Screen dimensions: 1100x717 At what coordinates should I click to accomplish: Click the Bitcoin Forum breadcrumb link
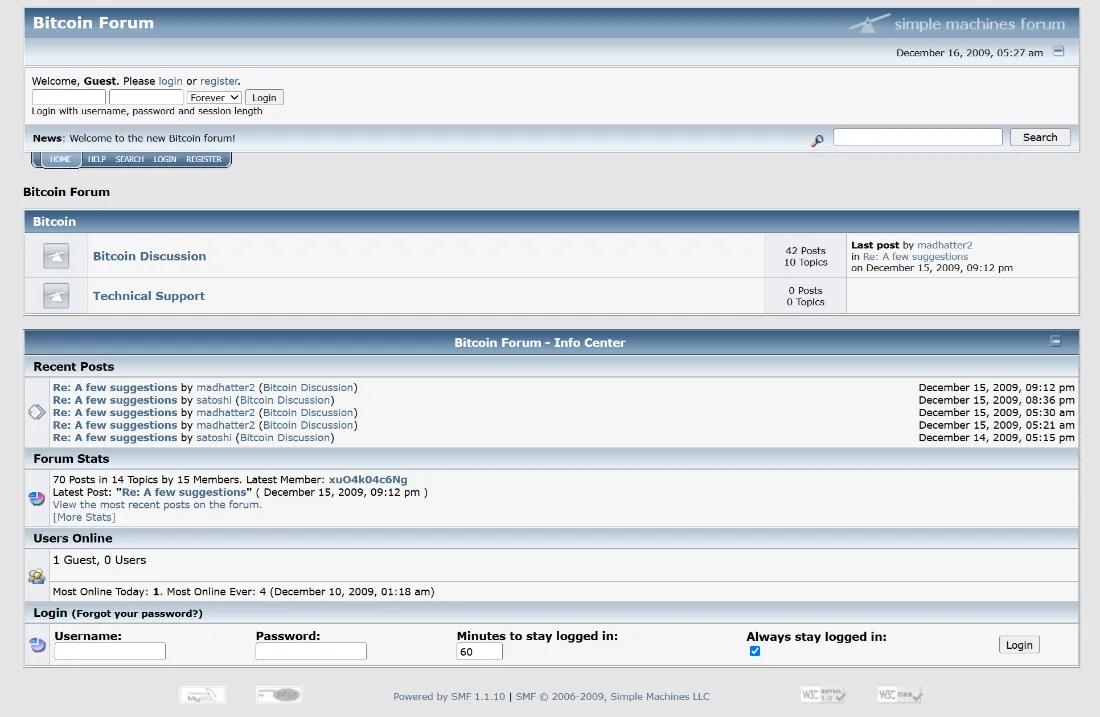[67, 192]
